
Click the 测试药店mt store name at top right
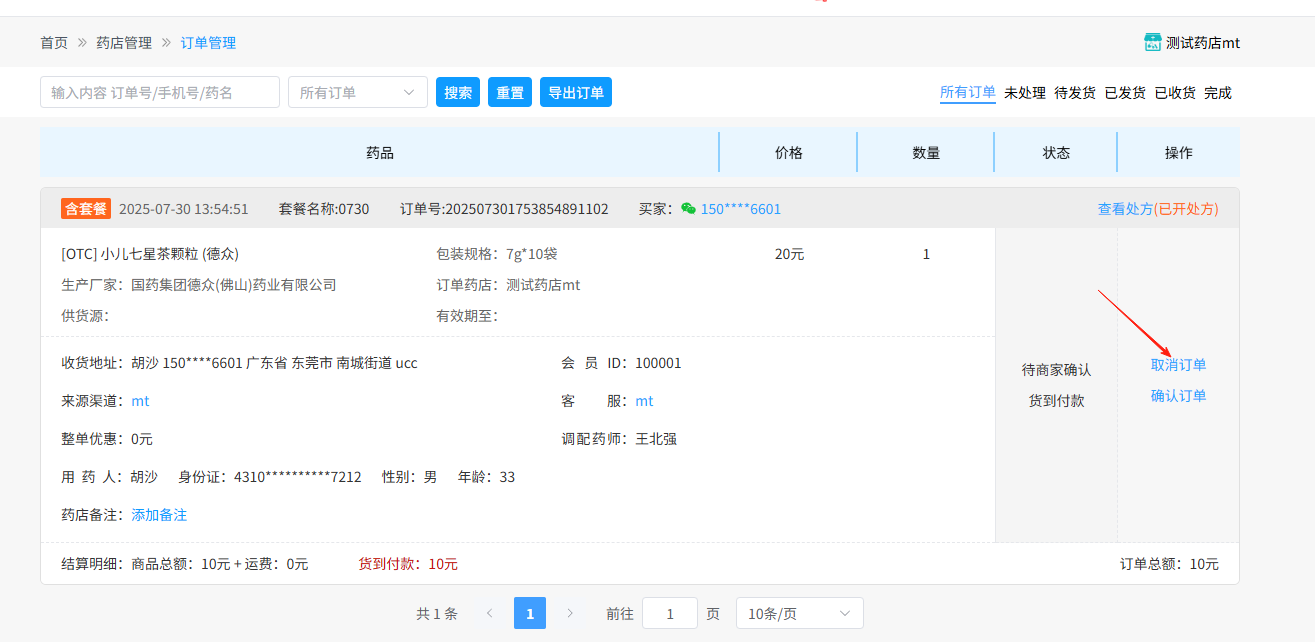1203,43
